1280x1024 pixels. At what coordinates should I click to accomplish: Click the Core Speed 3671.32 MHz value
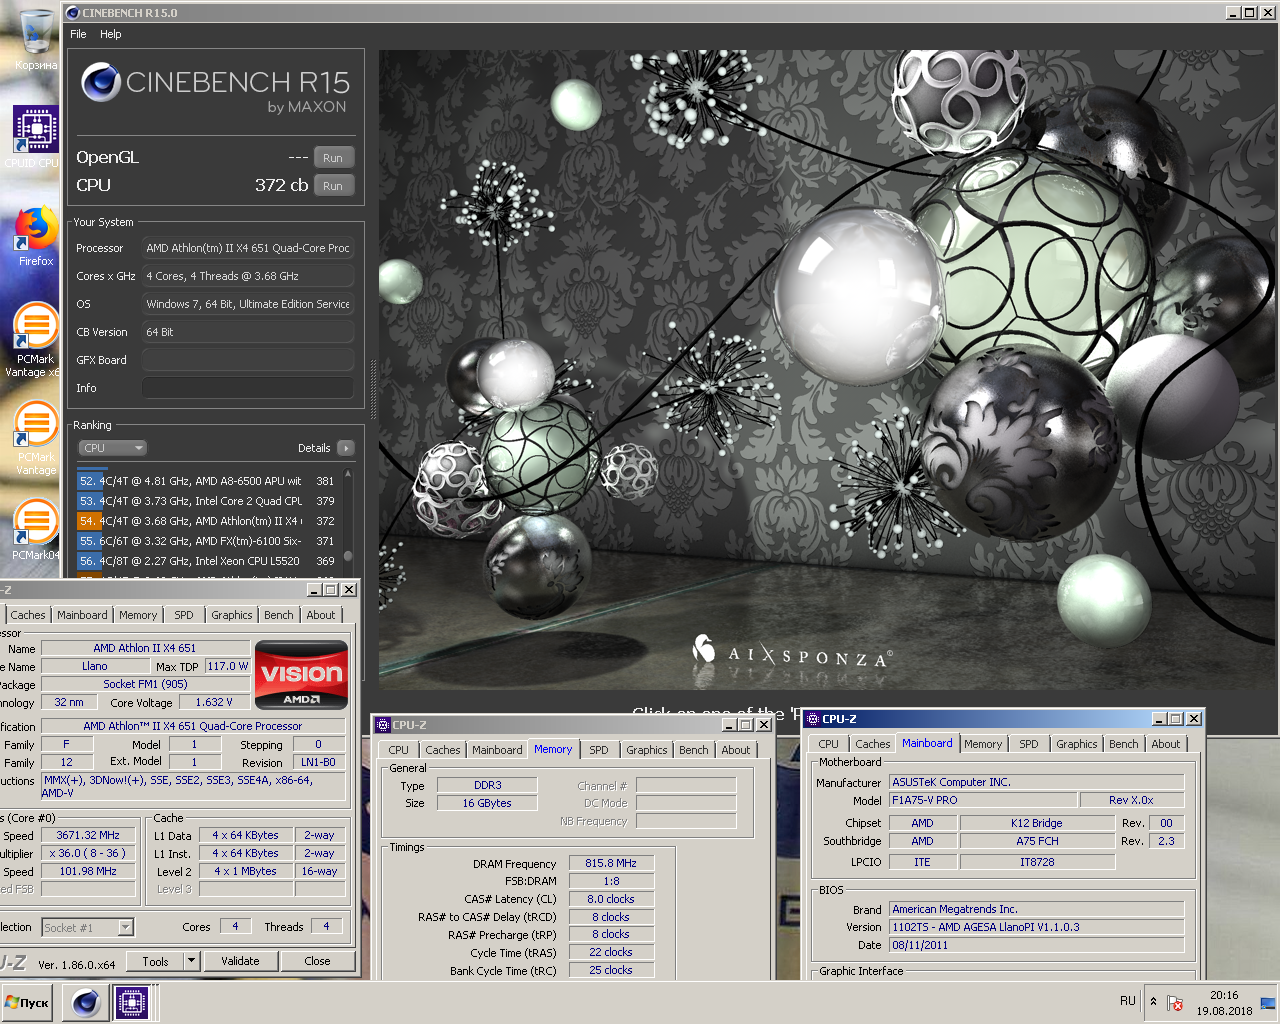(88, 835)
